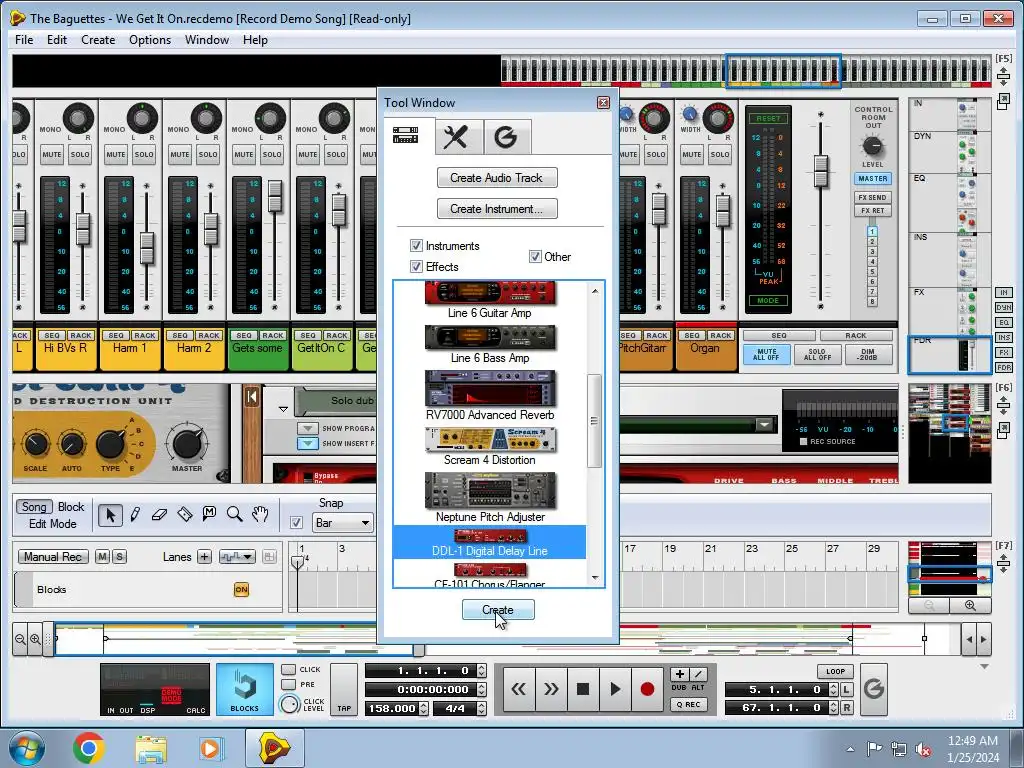Image resolution: width=1024 pixels, height=768 pixels.
Task: Select the Mute tool
Action: click(x=209, y=515)
